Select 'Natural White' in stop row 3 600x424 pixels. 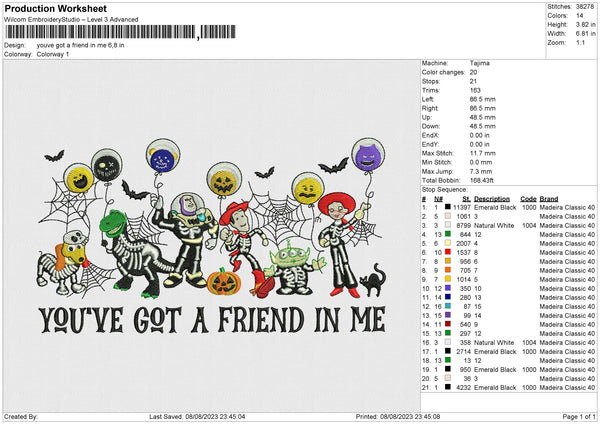click(x=494, y=225)
